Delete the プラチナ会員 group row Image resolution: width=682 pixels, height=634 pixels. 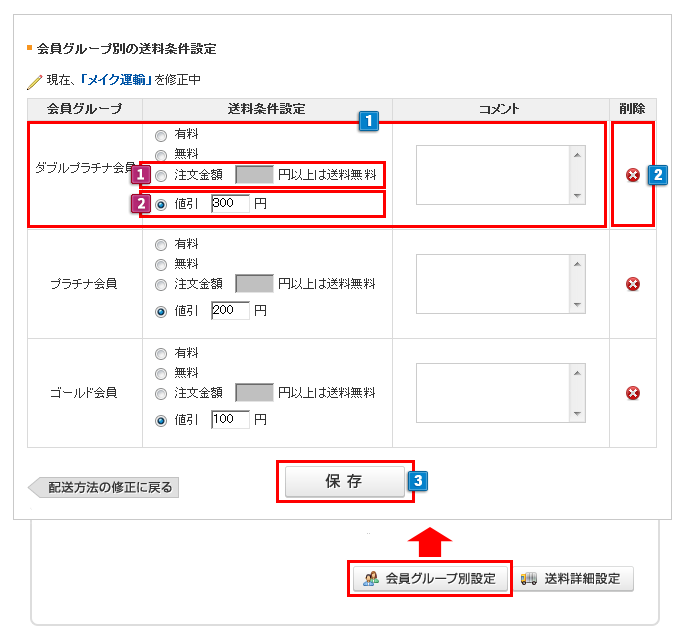tap(632, 284)
